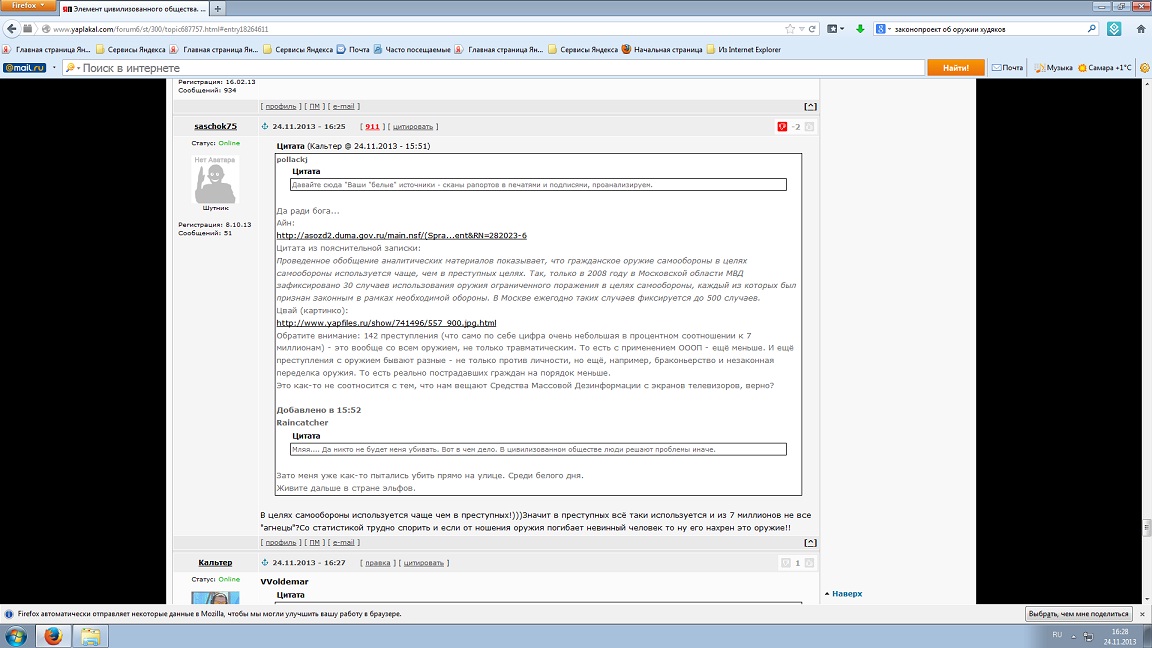The image size is (1152, 648).
Task: Click the orange Найти! button
Action: [x=955, y=68]
